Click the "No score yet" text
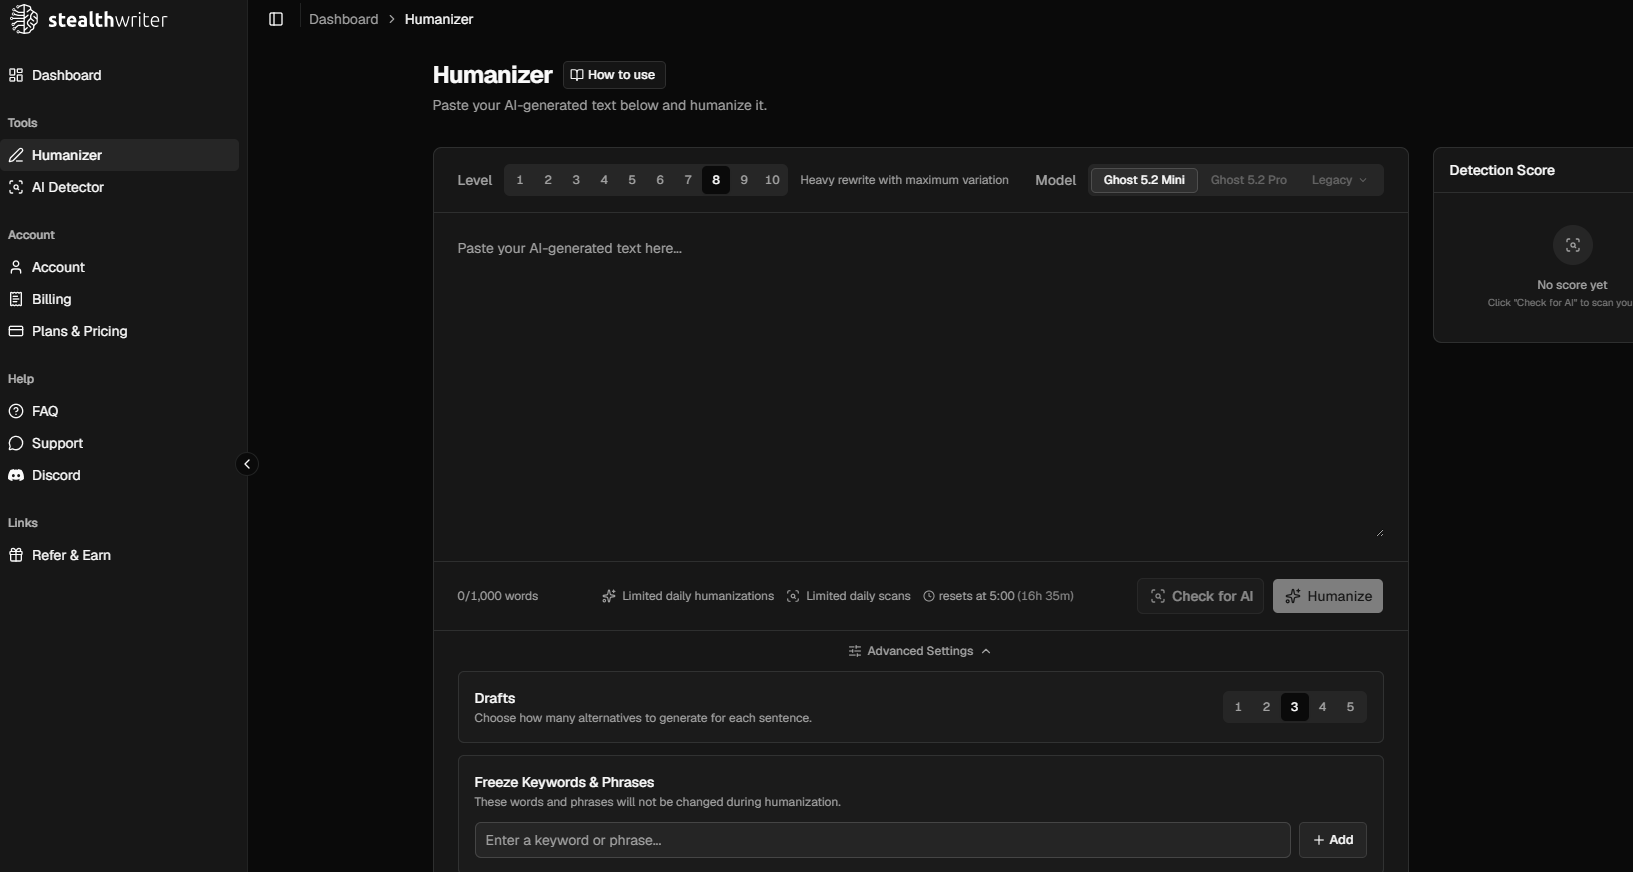Viewport: 1633px width, 872px height. (x=1572, y=285)
